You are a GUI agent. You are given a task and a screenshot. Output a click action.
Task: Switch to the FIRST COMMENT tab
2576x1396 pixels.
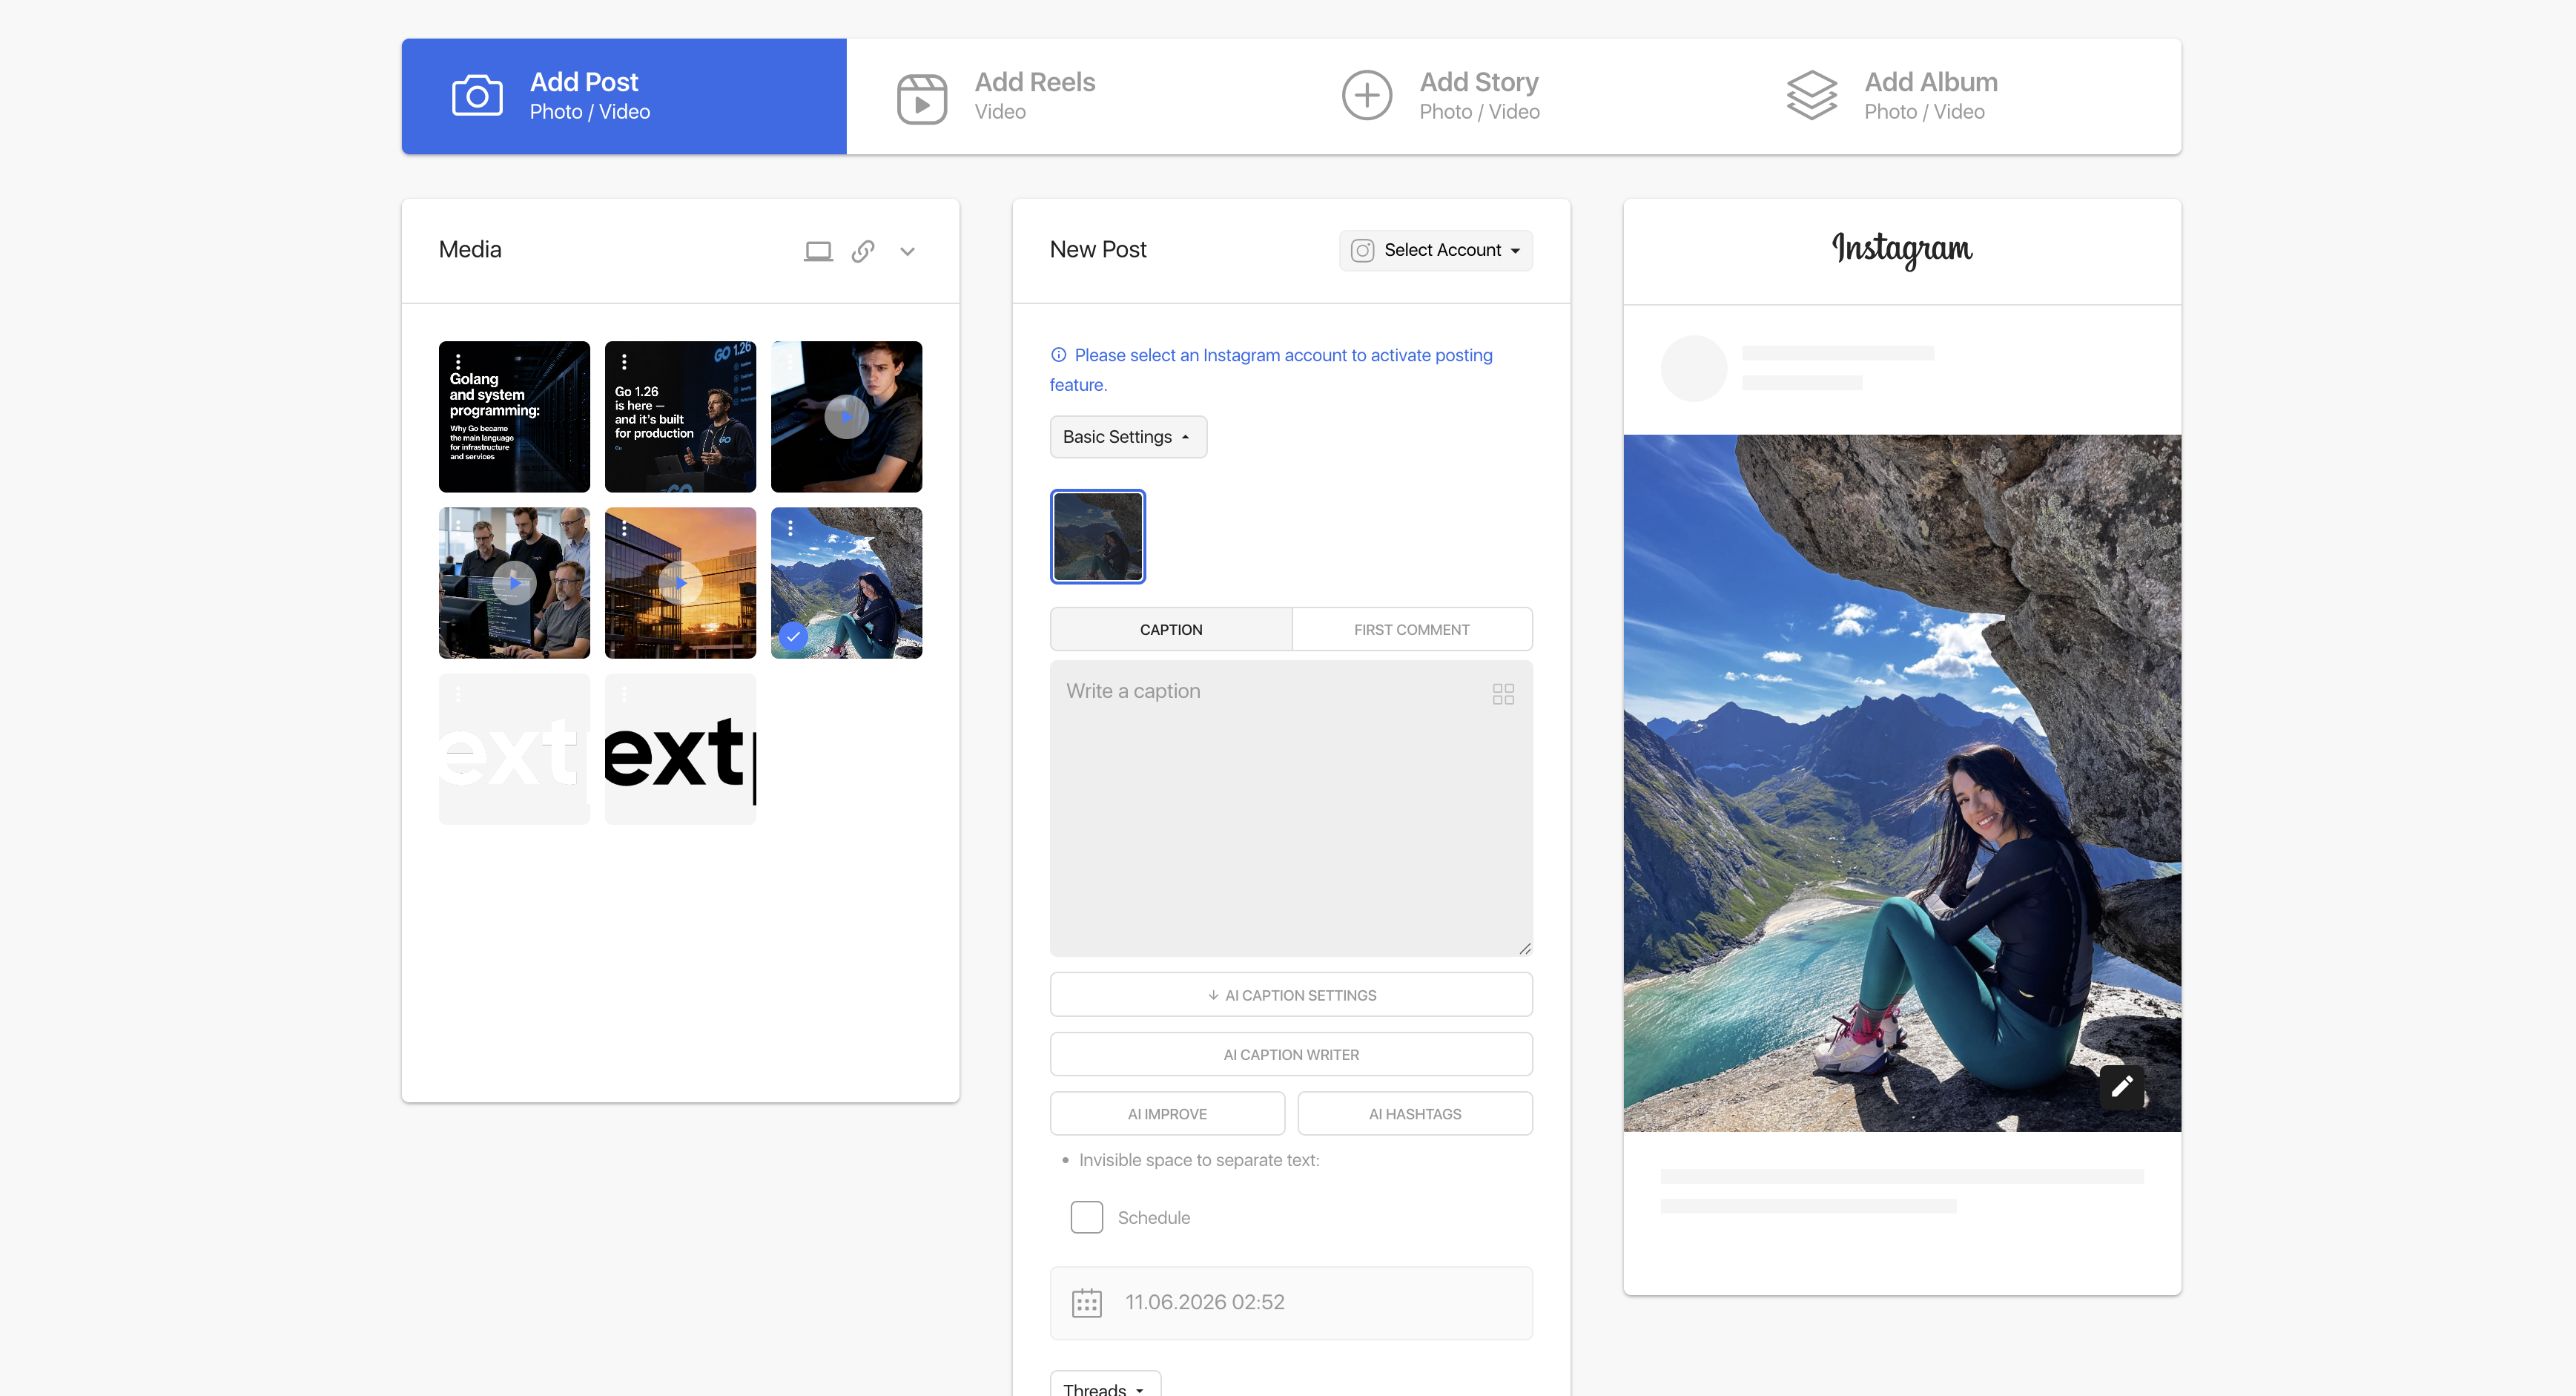(x=1412, y=629)
